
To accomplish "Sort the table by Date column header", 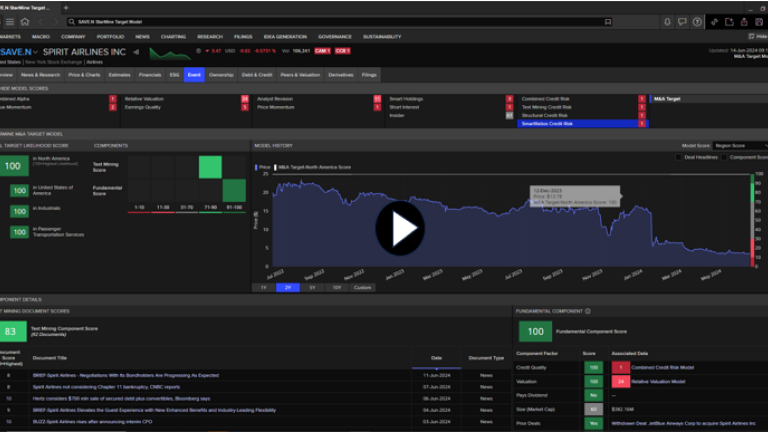I will [436, 357].
